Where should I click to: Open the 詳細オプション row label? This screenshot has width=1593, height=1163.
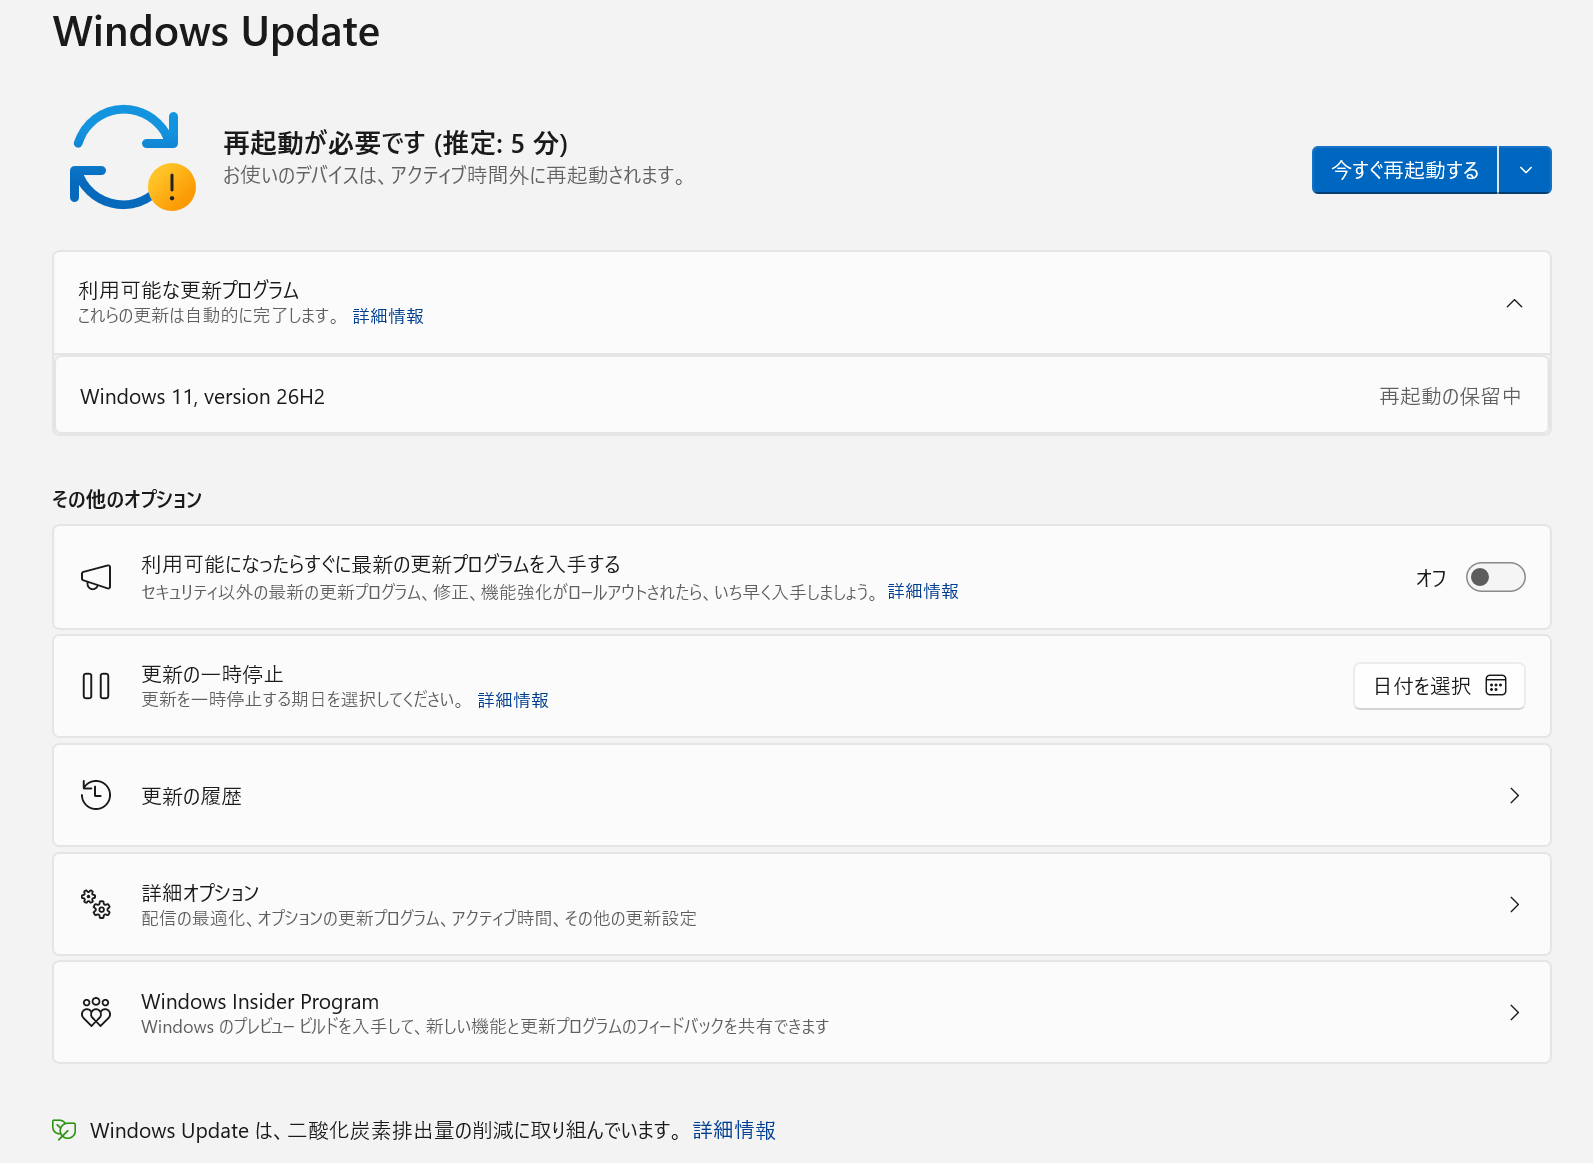200,892
